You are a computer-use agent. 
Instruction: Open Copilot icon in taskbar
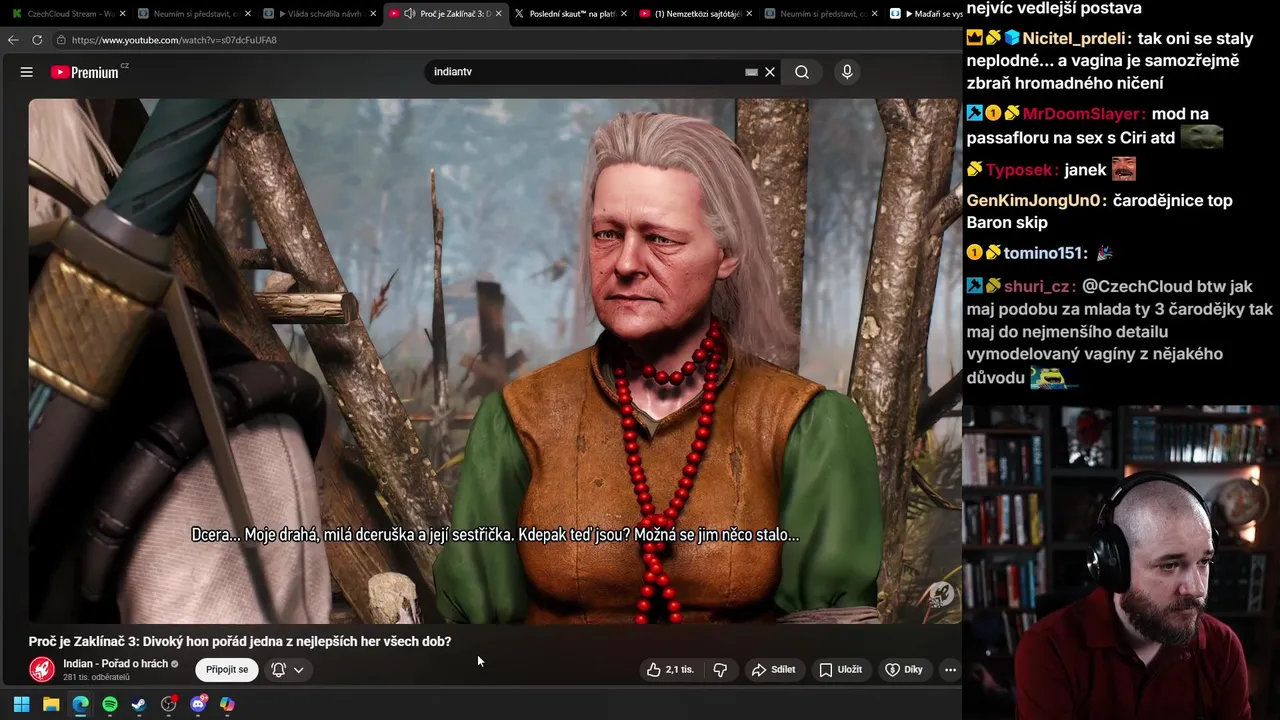[x=227, y=704]
